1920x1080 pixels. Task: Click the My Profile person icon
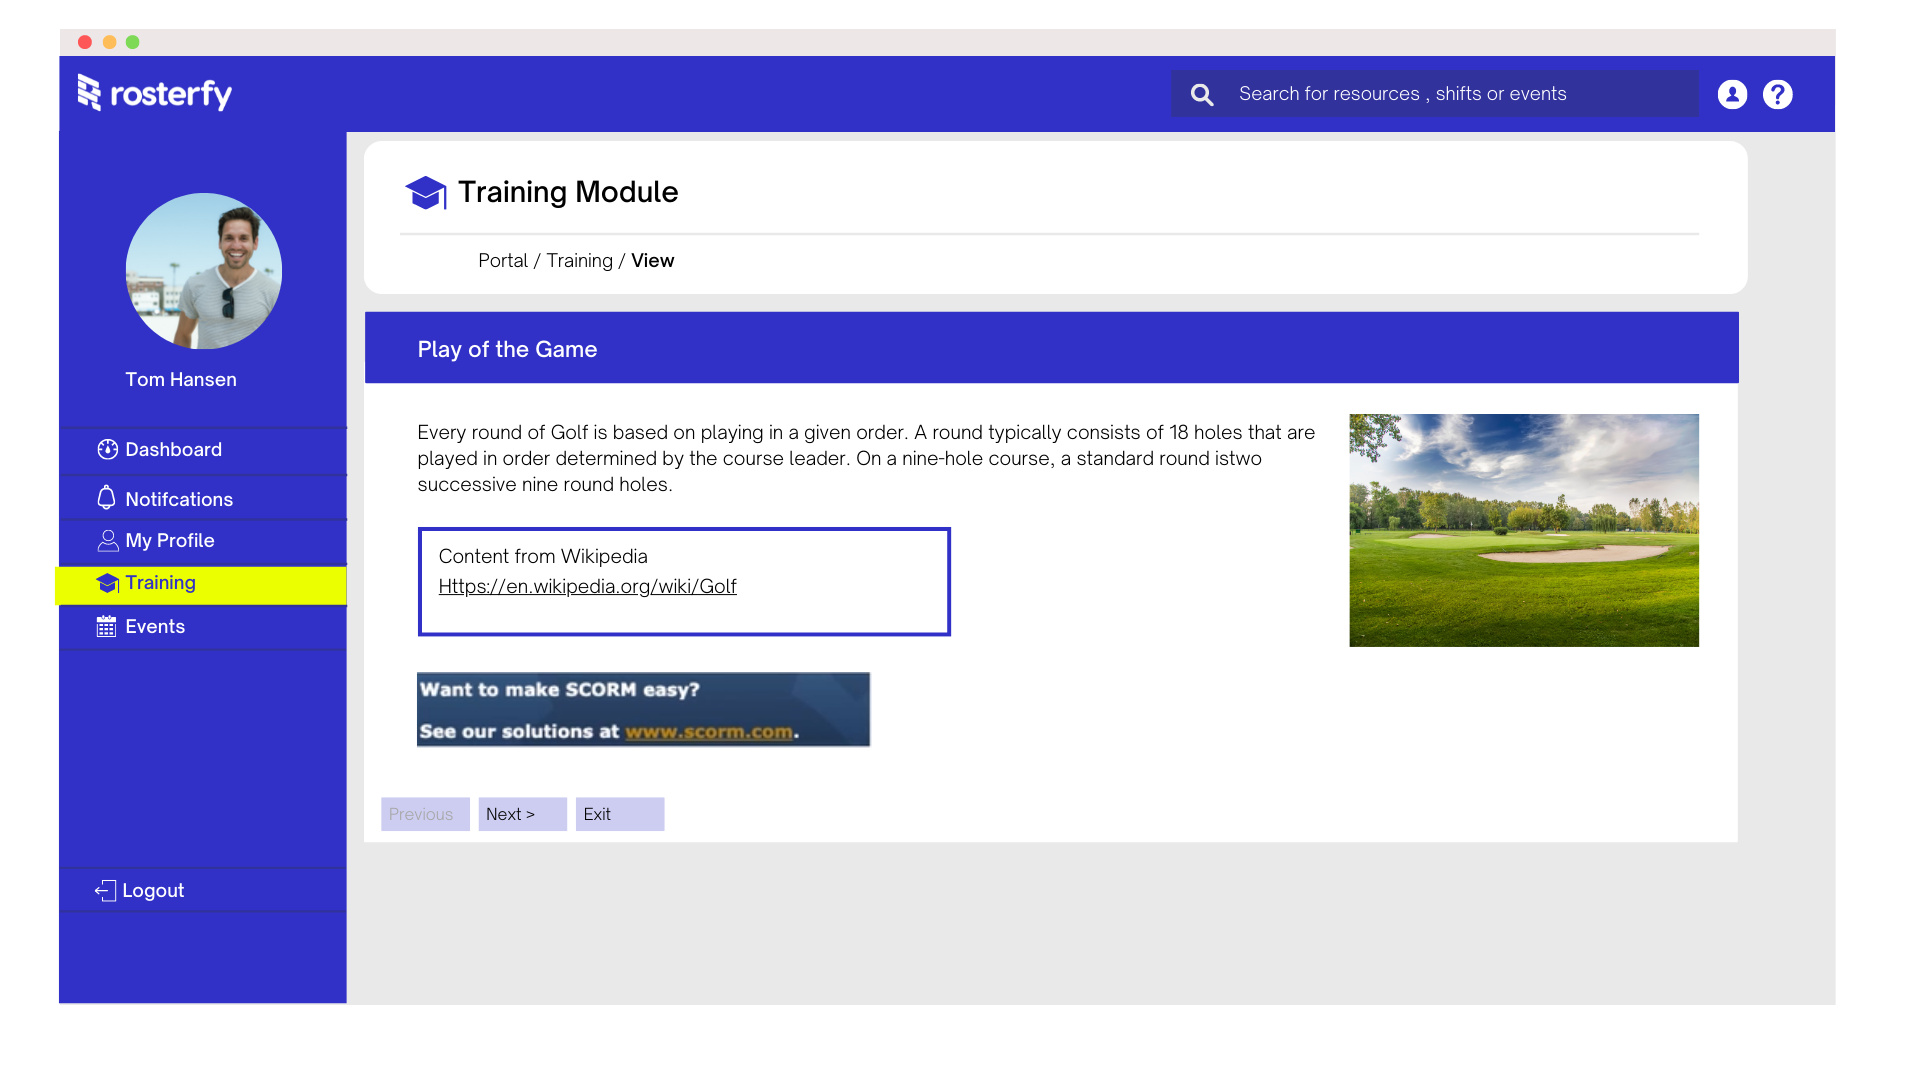coord(108,540)
